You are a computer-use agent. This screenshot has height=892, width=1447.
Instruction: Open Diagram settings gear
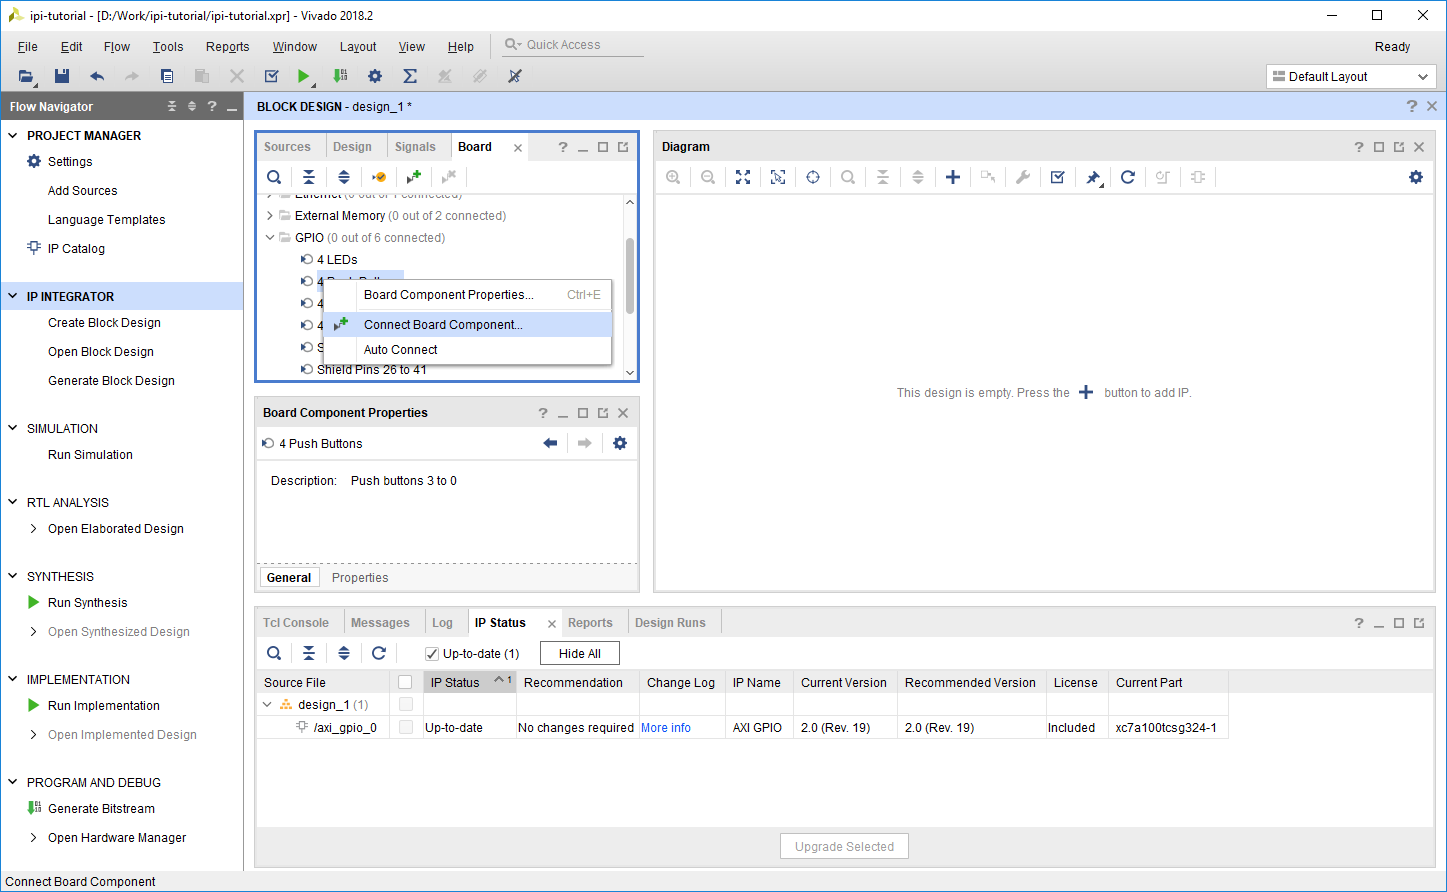(1416, 177)
